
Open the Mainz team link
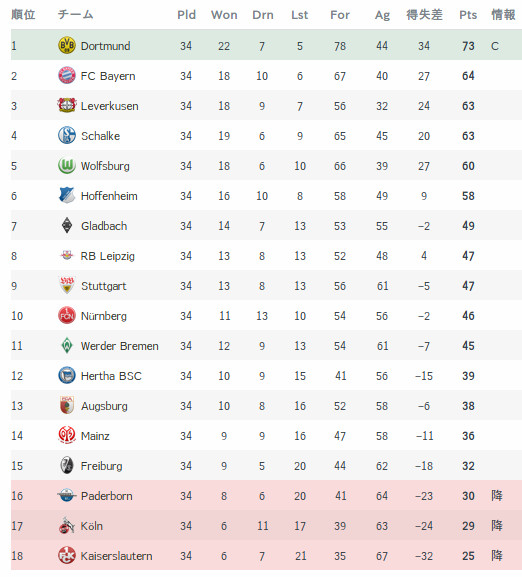pos(95,436)
